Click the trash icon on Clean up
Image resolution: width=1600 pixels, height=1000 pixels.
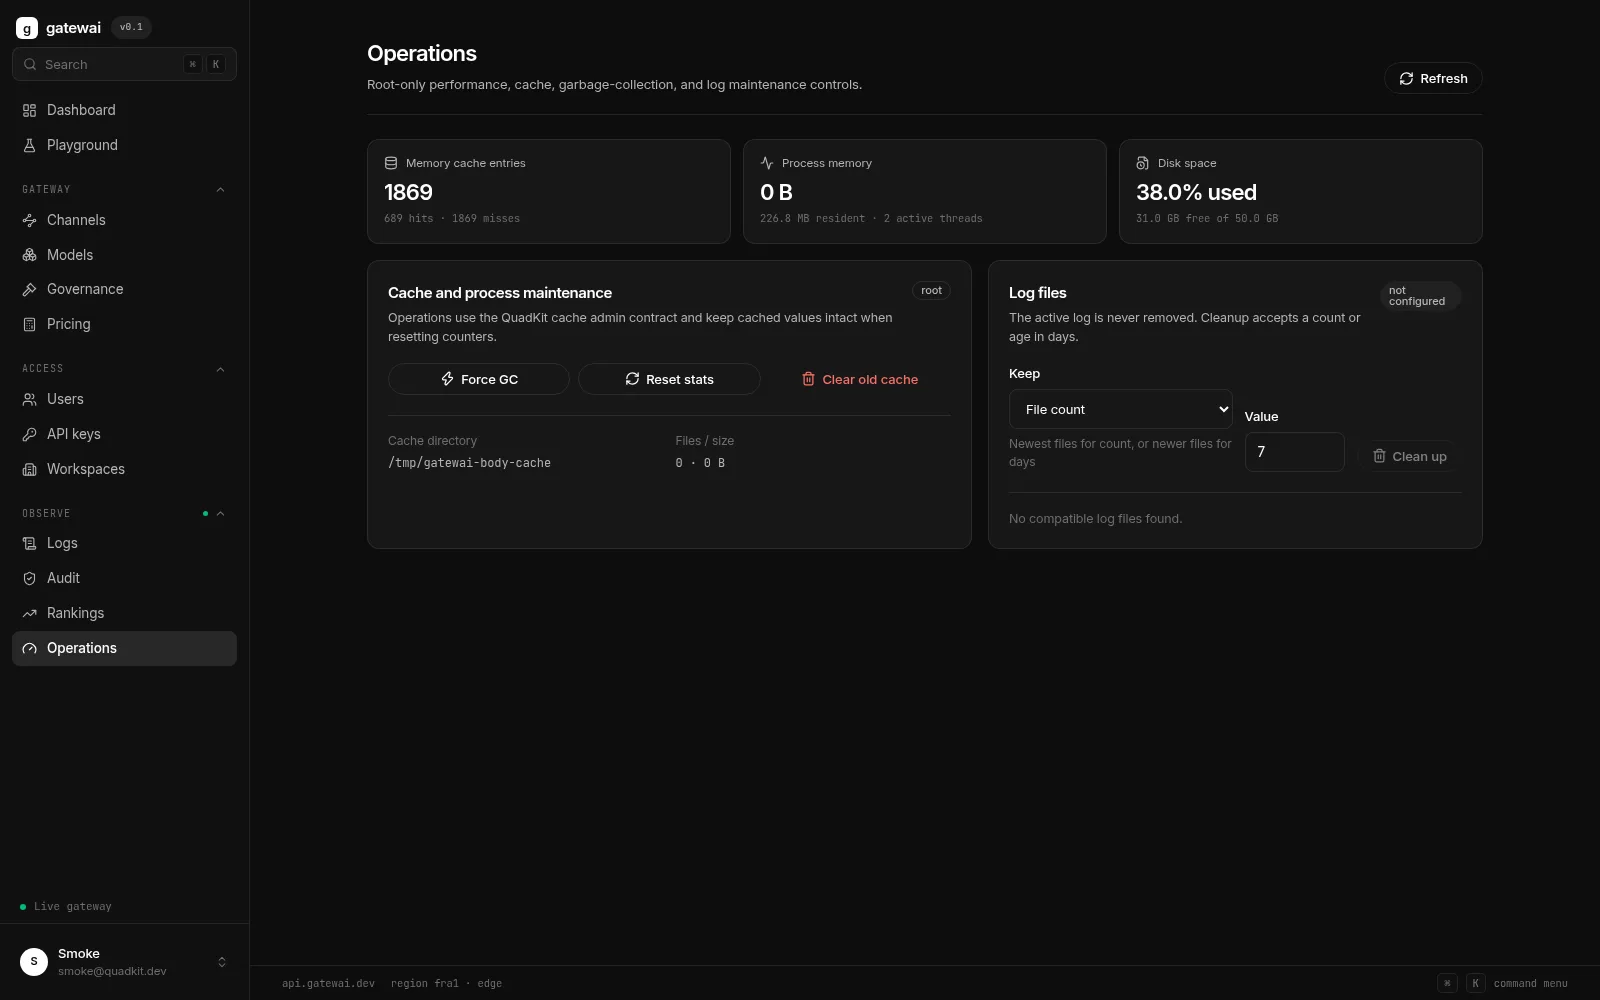click(x=1379, y=456)
